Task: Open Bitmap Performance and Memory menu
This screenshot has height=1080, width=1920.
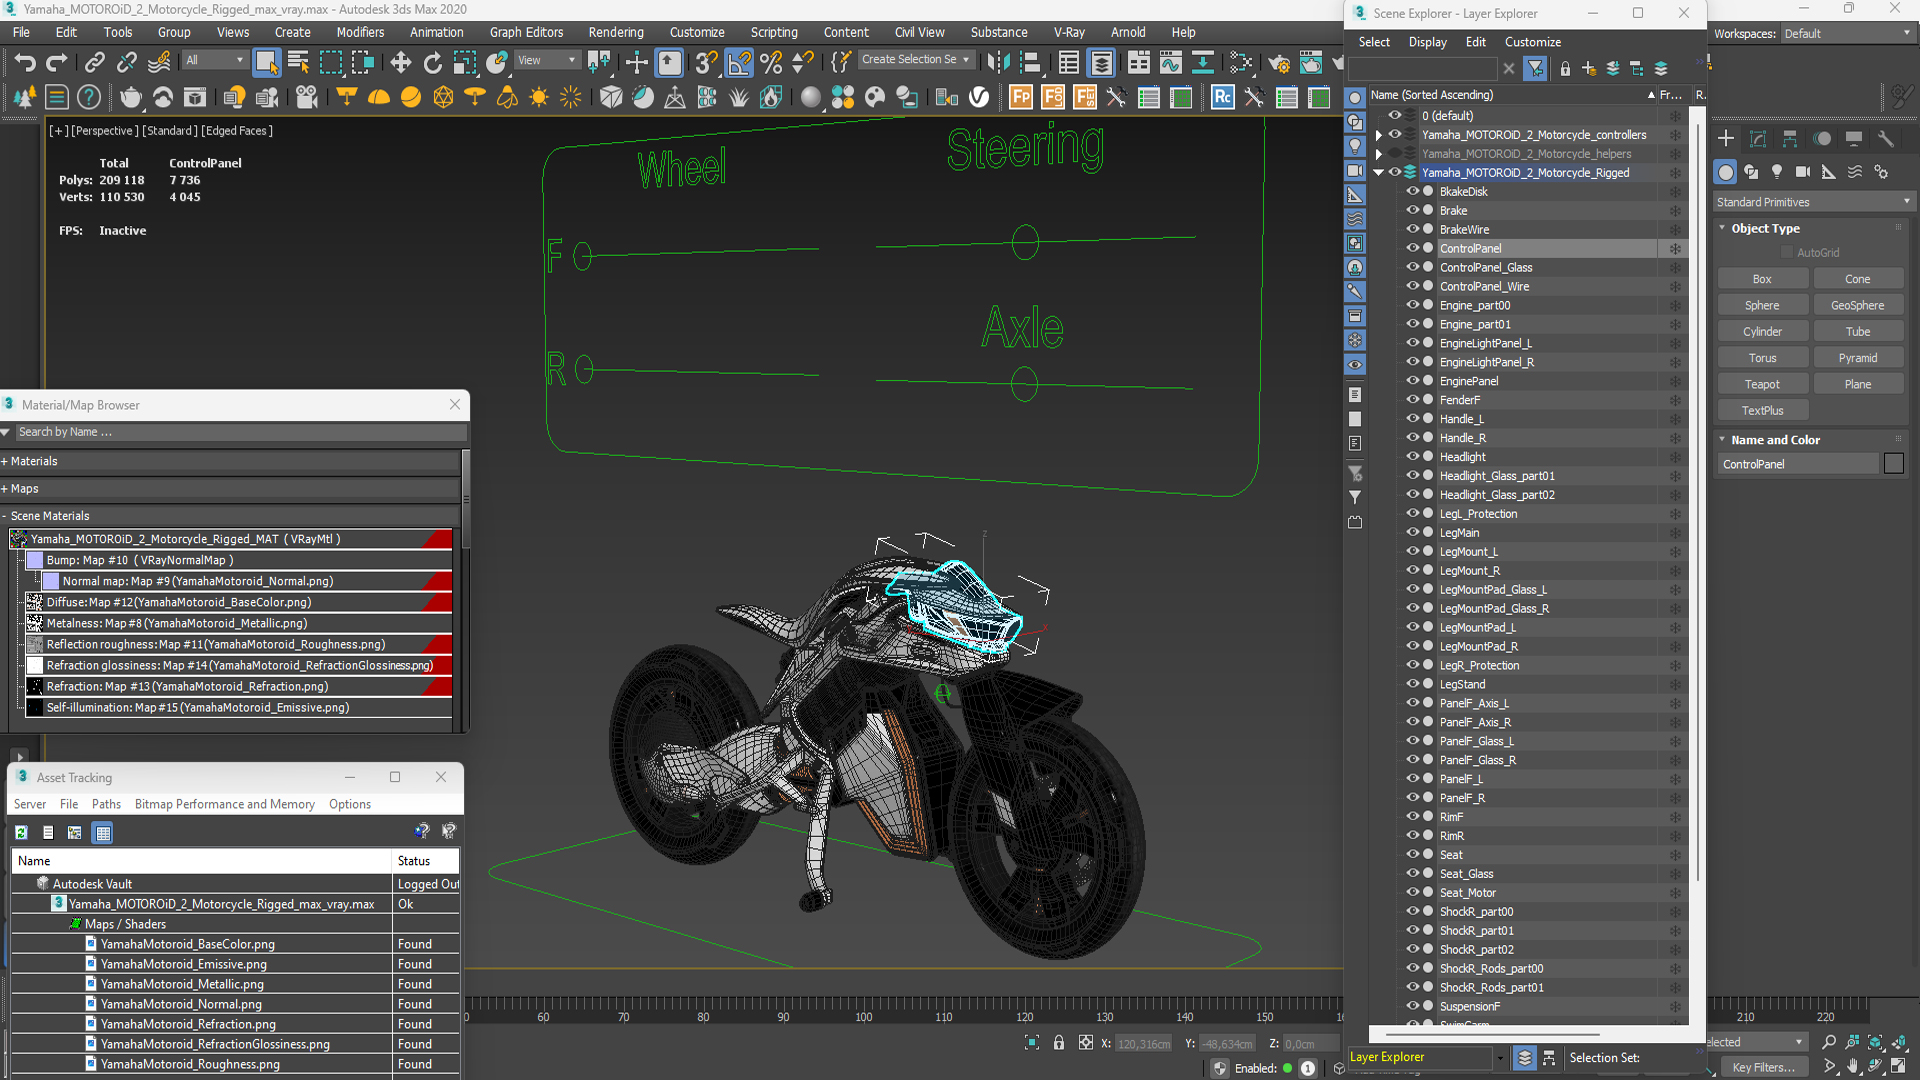Action: pyautogui.click(x=225, y=804)
